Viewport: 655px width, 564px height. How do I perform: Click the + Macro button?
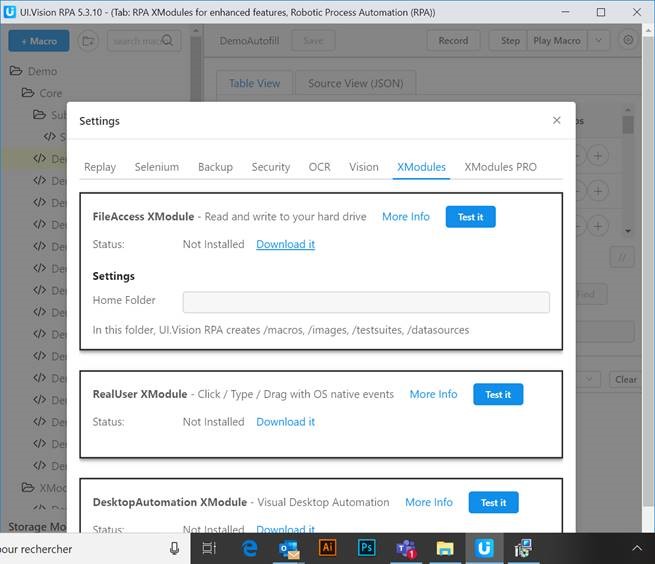coord(39,41)
